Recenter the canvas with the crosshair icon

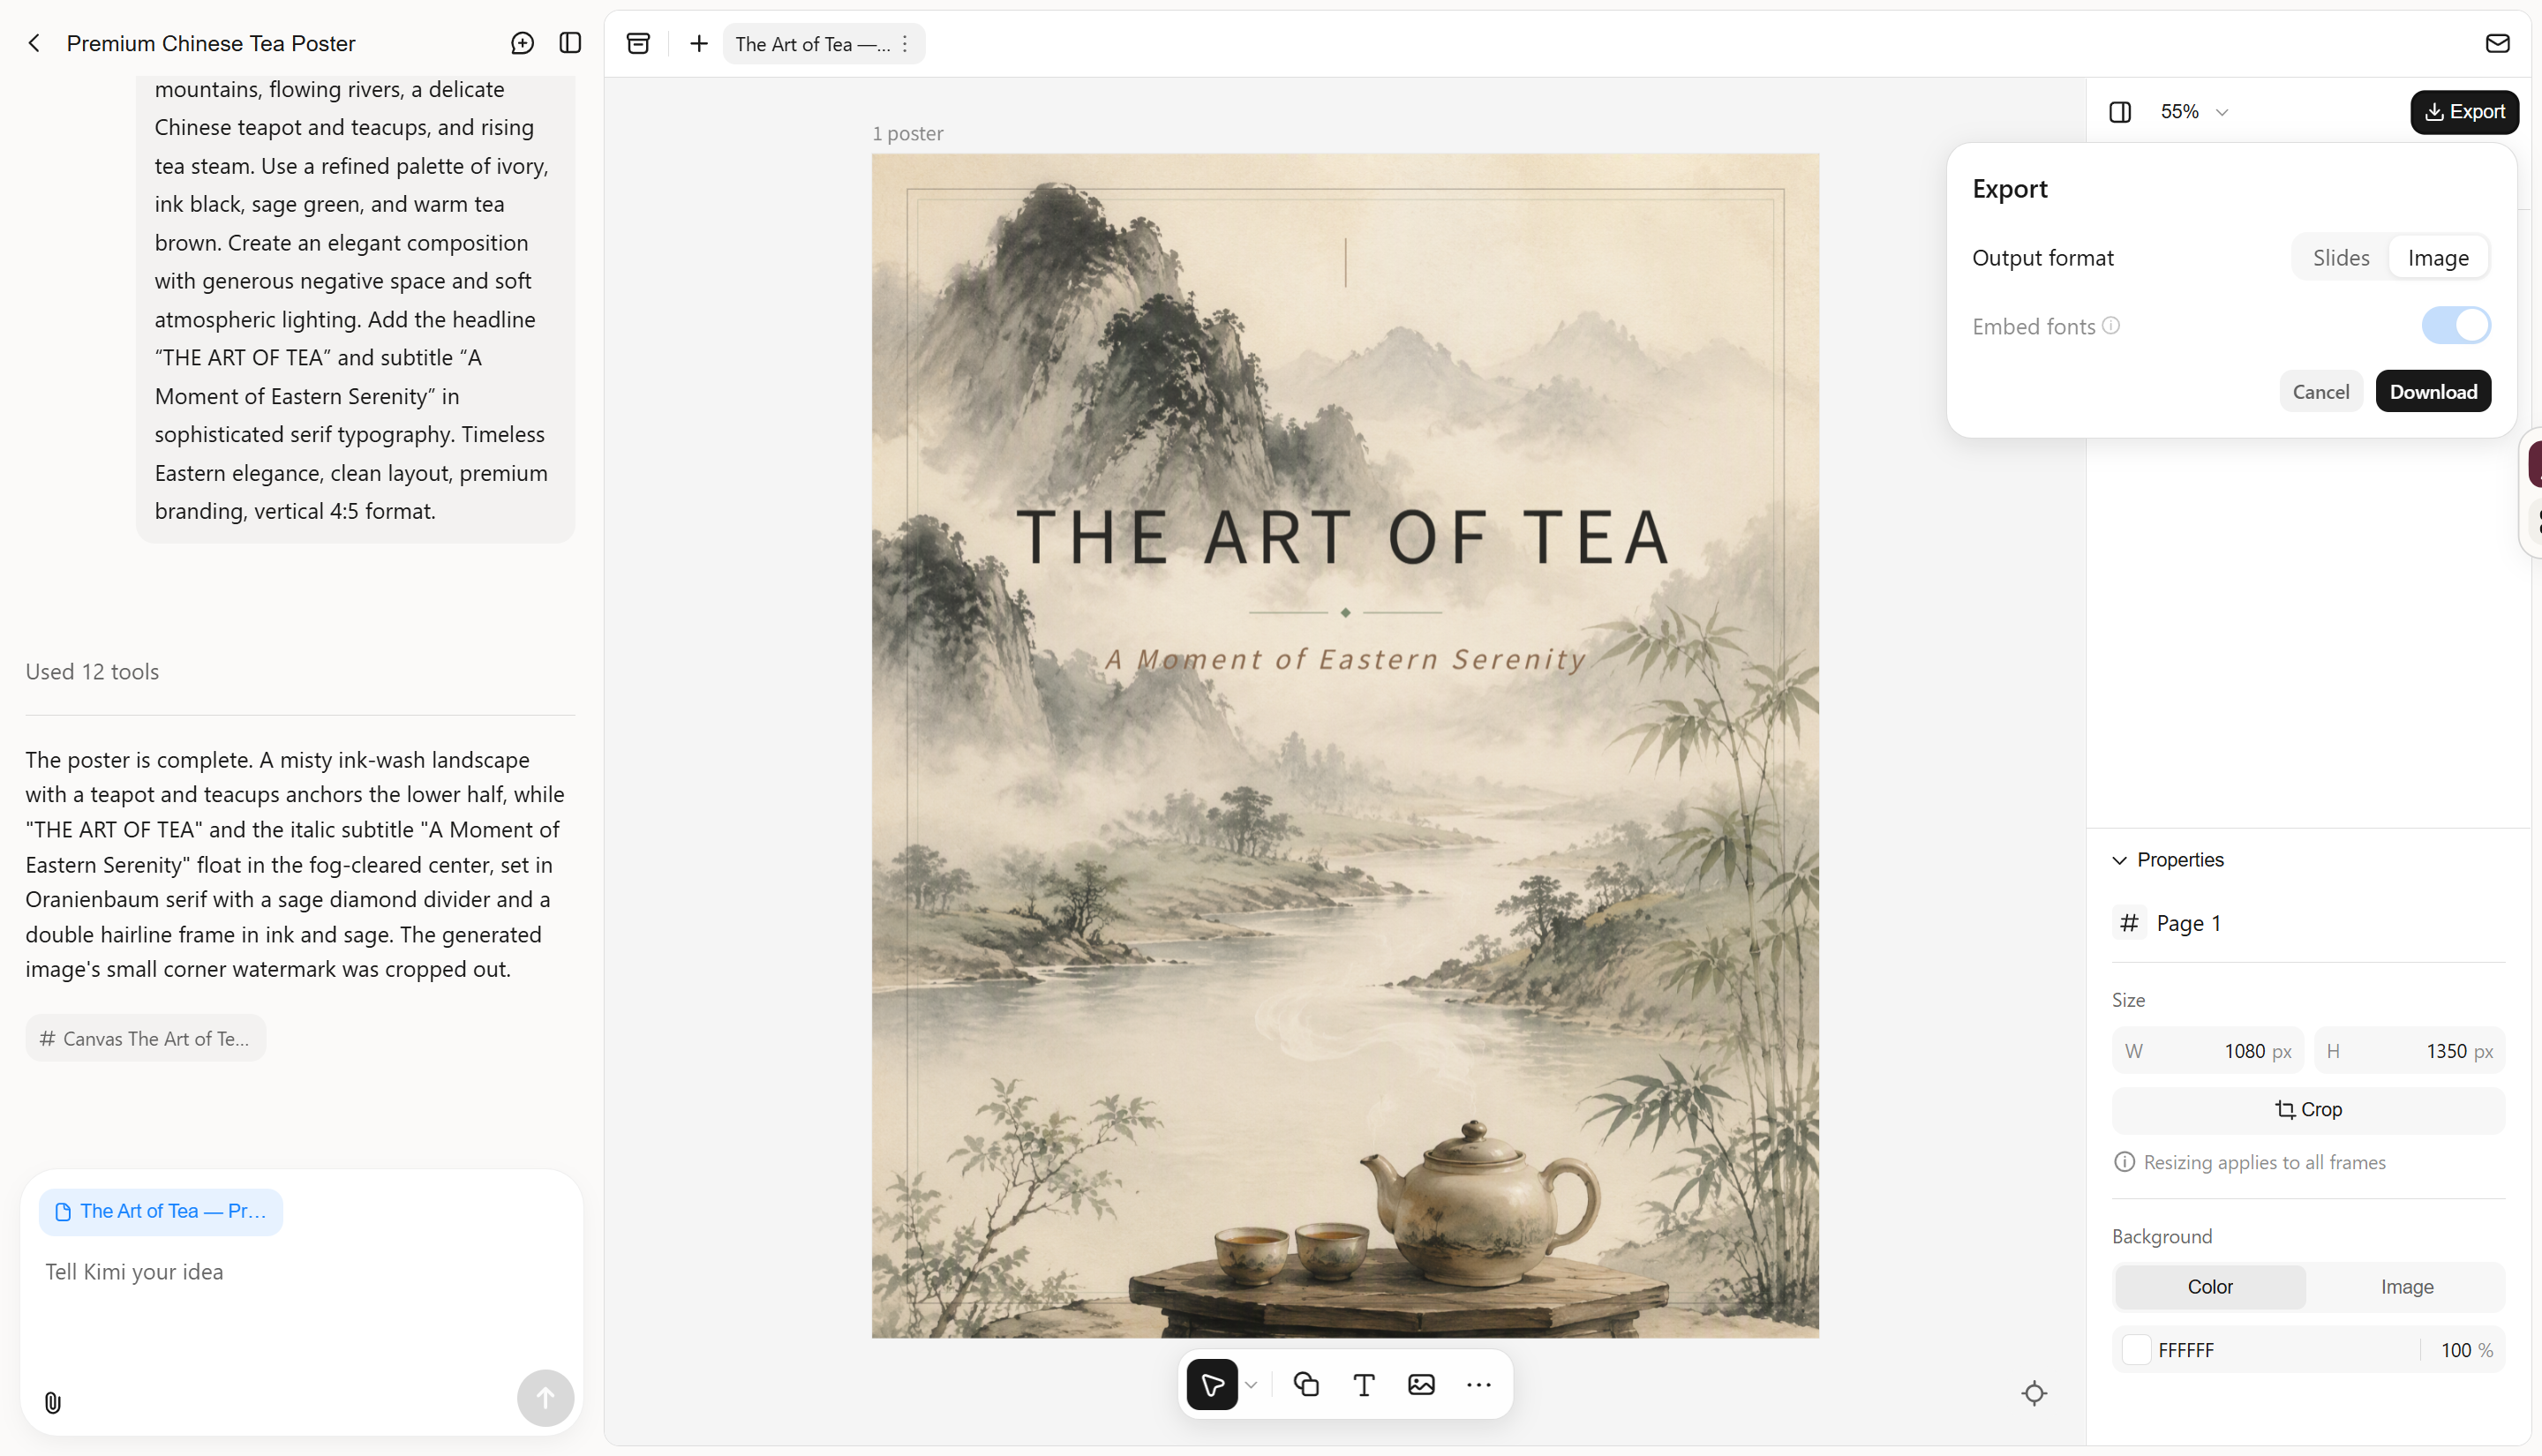click(x=2034, y=1393)
